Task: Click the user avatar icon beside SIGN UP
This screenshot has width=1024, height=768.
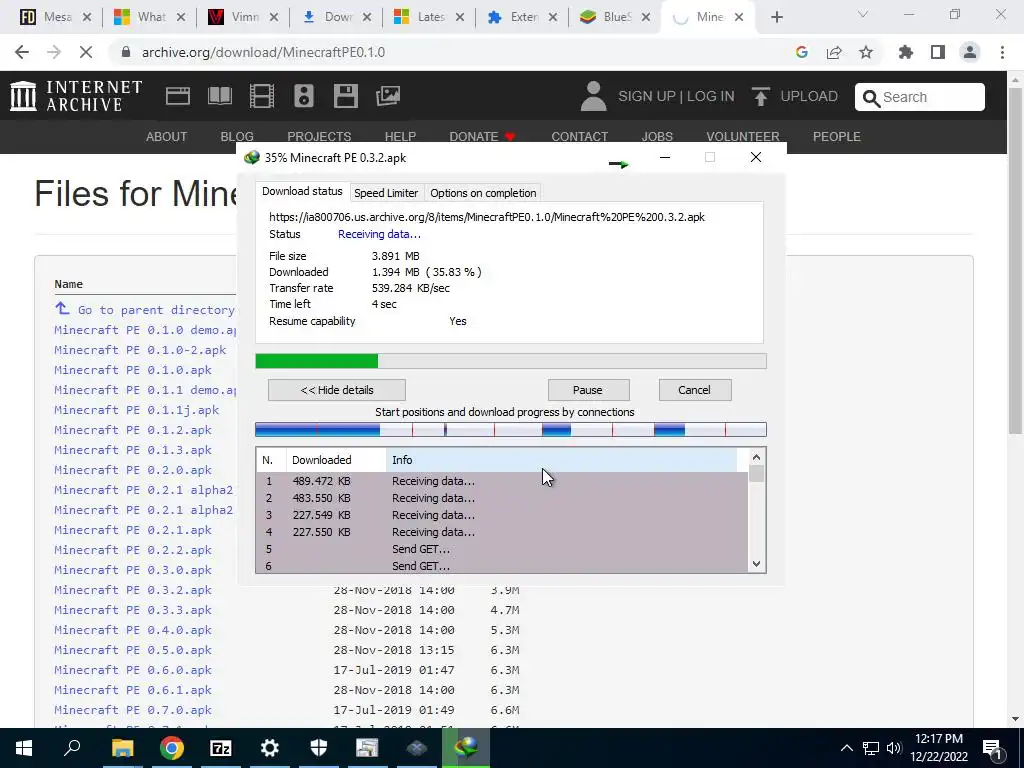Action: (x=593, y=96)
